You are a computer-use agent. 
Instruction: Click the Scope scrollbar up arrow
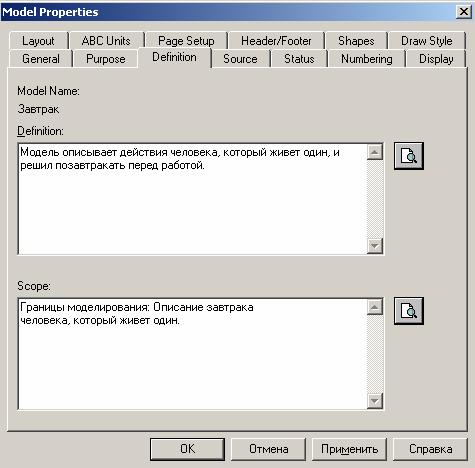(375, 307)
